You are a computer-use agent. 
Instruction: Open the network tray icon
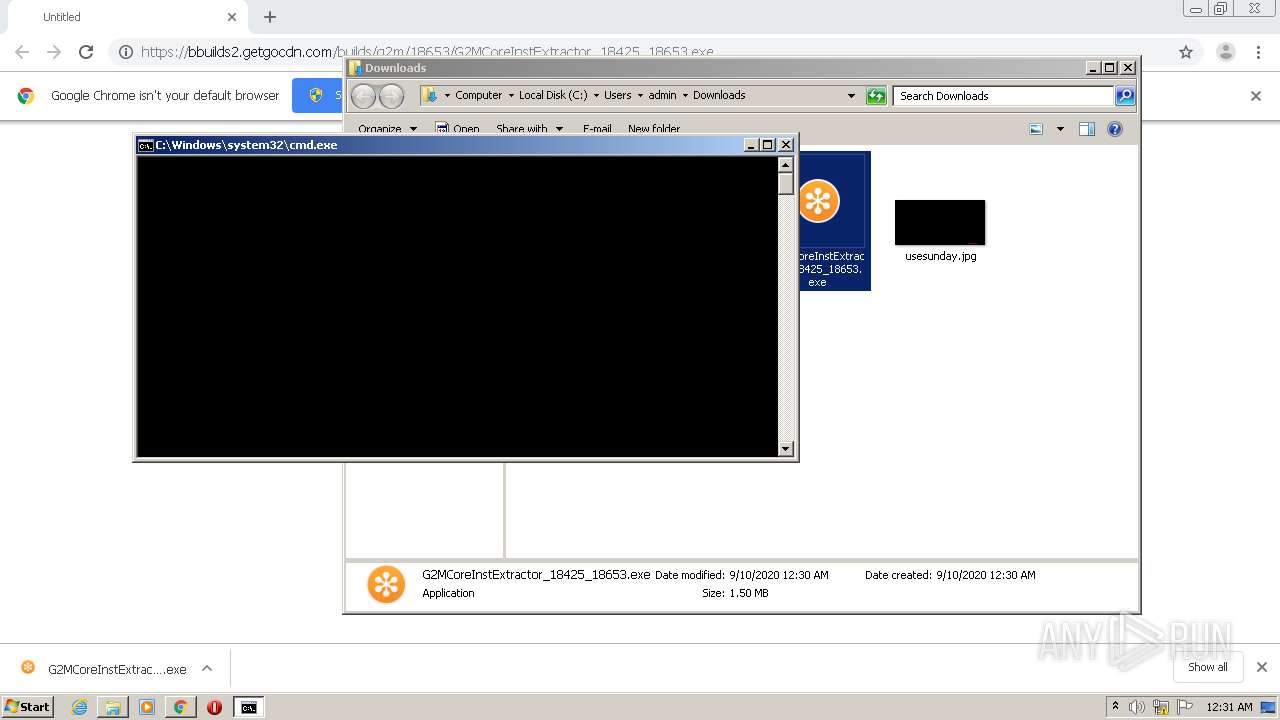1161,707
